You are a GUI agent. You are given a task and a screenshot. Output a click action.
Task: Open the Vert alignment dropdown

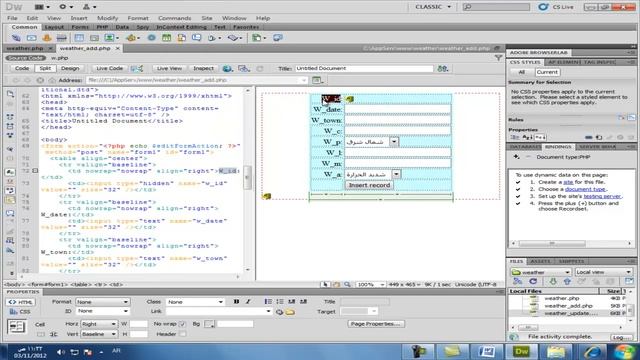99,334
